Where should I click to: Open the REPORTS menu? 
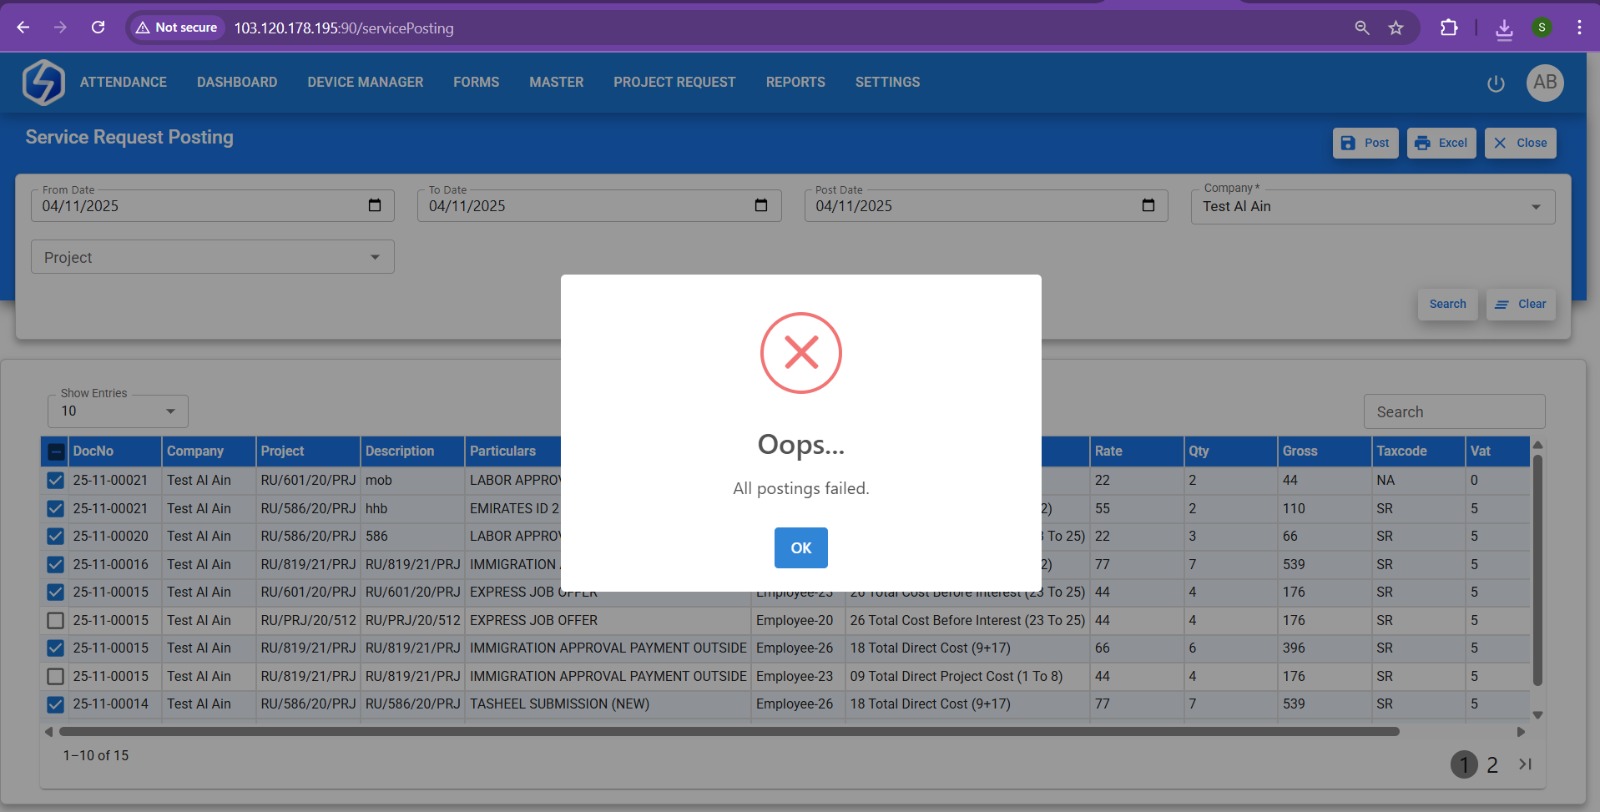click(795, 82)
